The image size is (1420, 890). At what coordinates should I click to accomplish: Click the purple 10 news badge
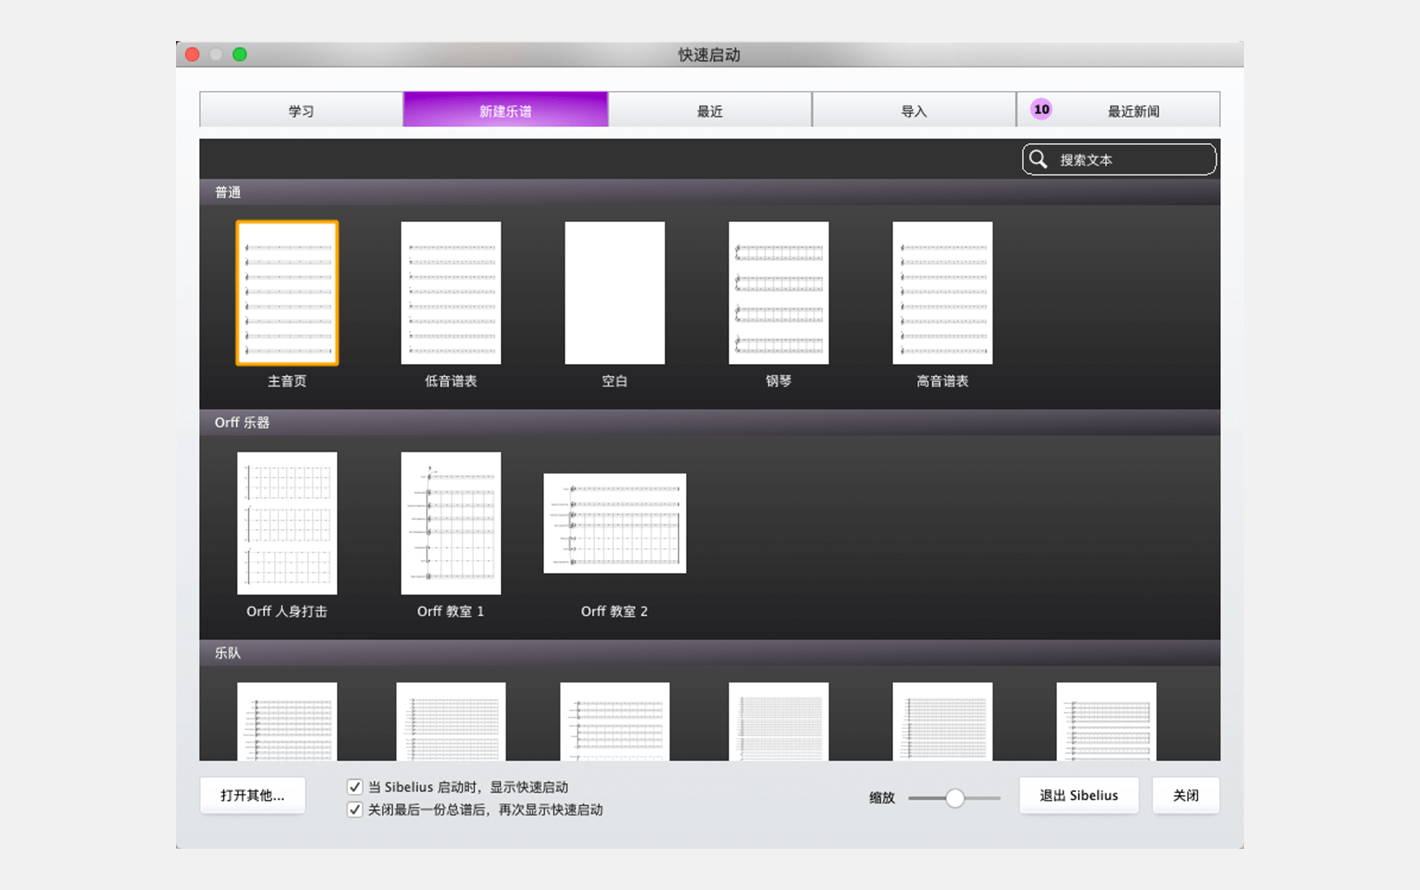pos(1041,110)
